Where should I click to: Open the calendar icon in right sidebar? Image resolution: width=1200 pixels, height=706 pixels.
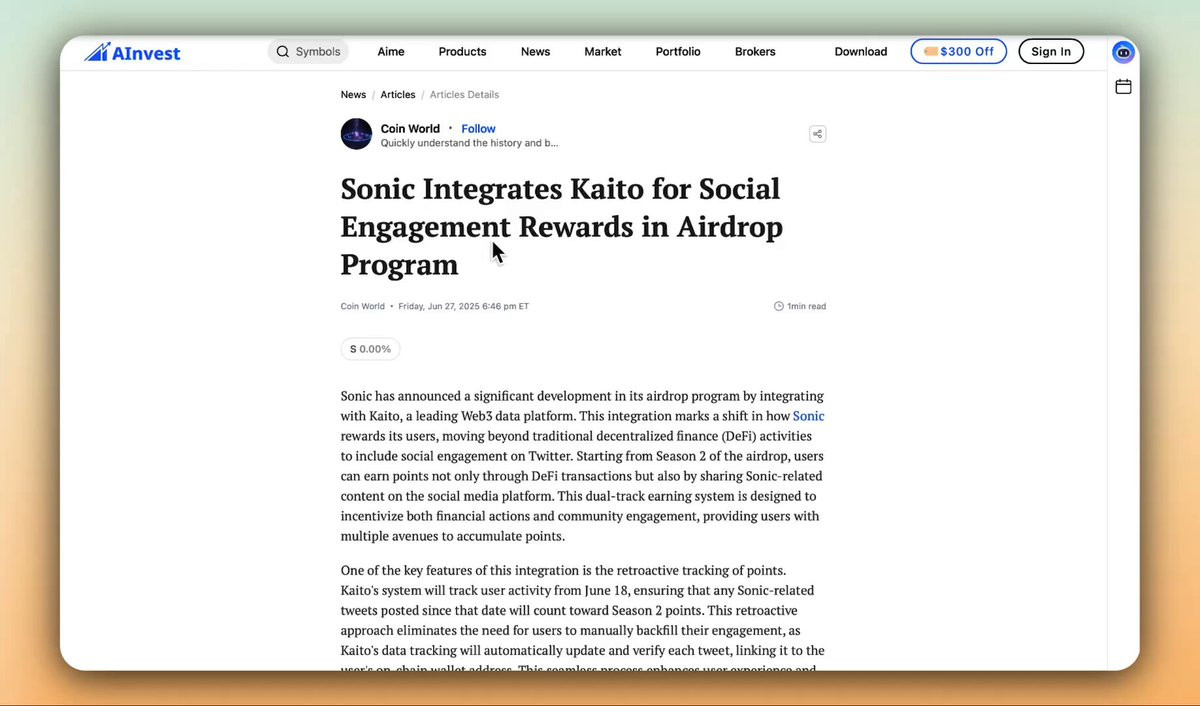click(x=1123, y=87)
